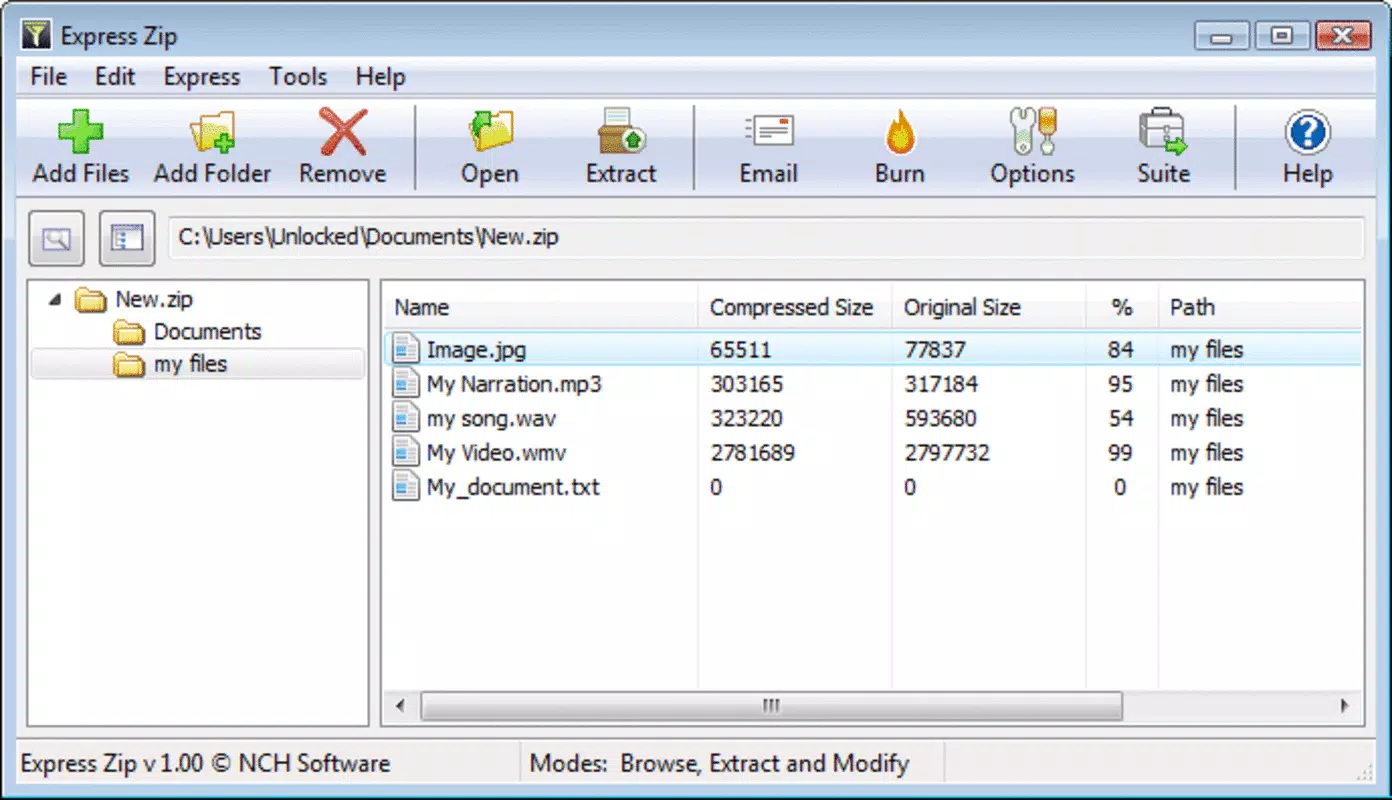
Task: Sort by Original Size column header
Action: tap(988, 307)
